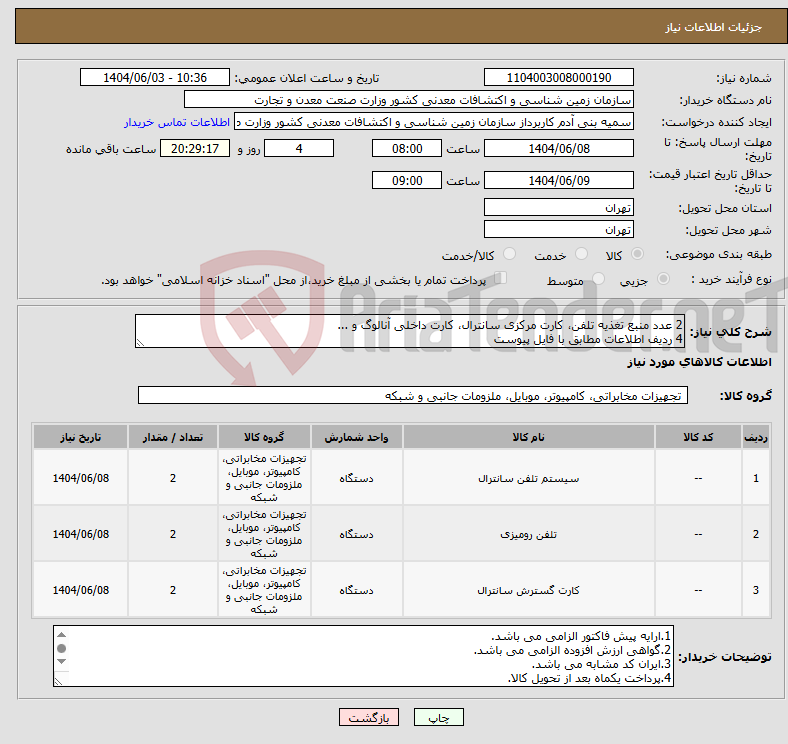Viewport: 788px width, 744px height.
Task: Click the resize grip of buyer notes box
Action: [58, 682]
